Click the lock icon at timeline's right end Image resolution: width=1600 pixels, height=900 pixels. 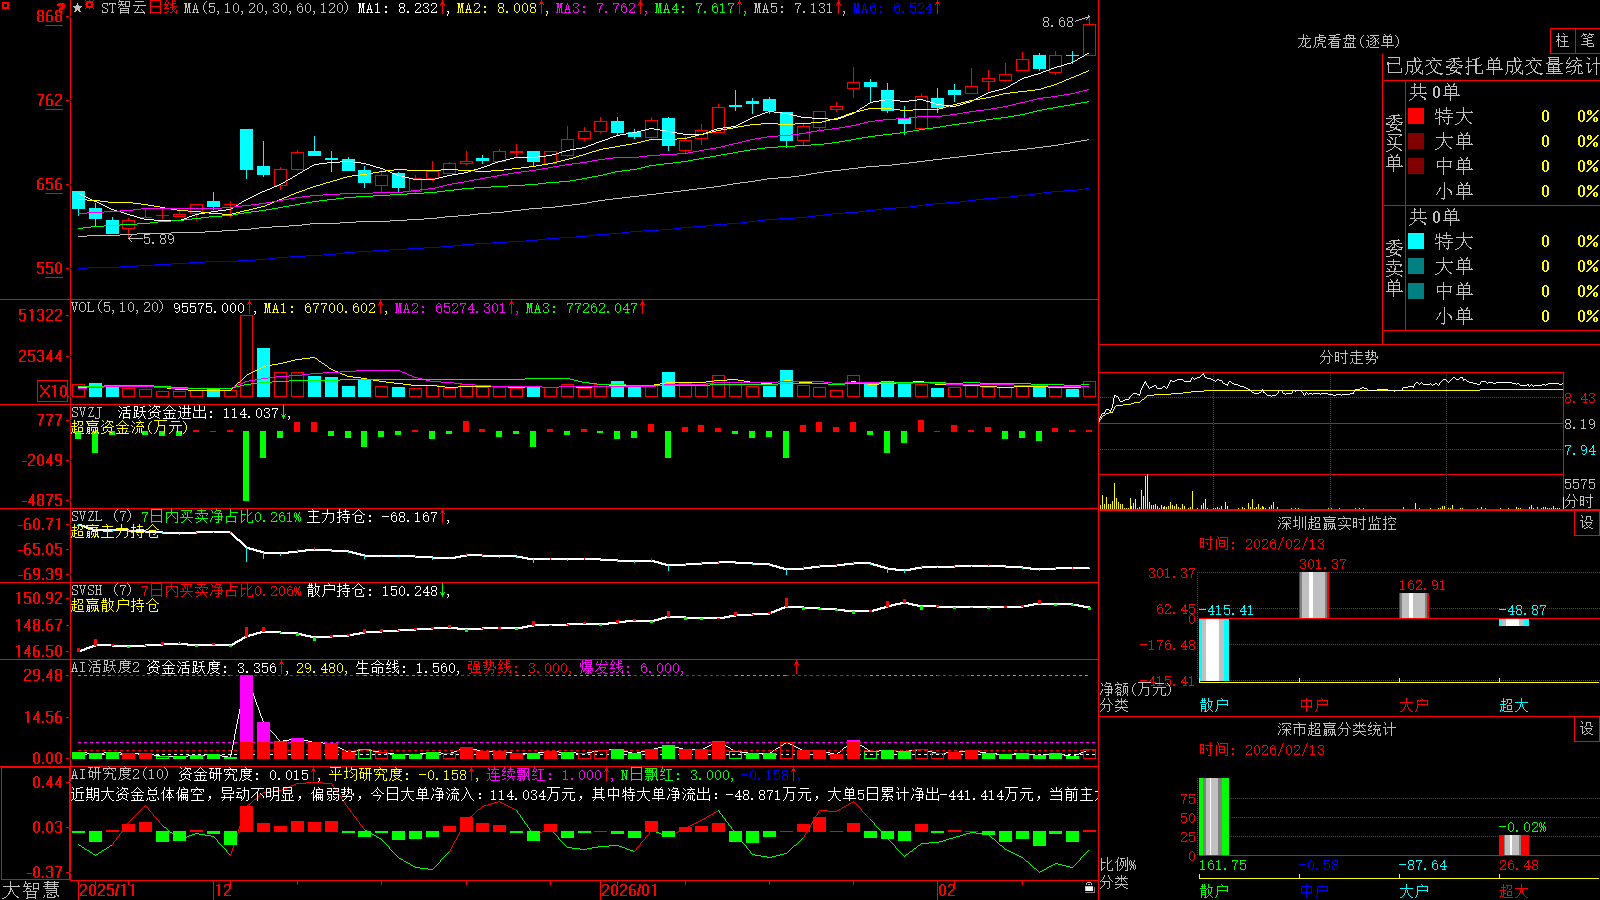coord(1089,888)
